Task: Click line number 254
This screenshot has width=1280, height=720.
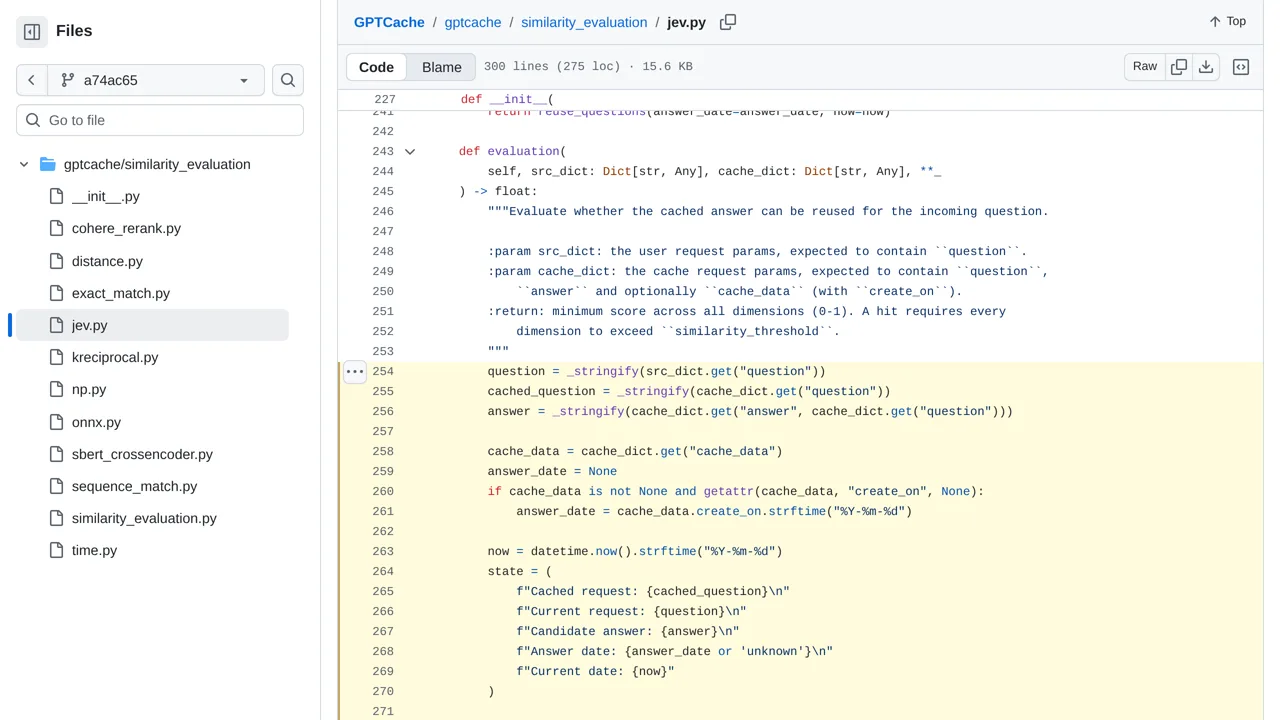Action: [382, 372]
